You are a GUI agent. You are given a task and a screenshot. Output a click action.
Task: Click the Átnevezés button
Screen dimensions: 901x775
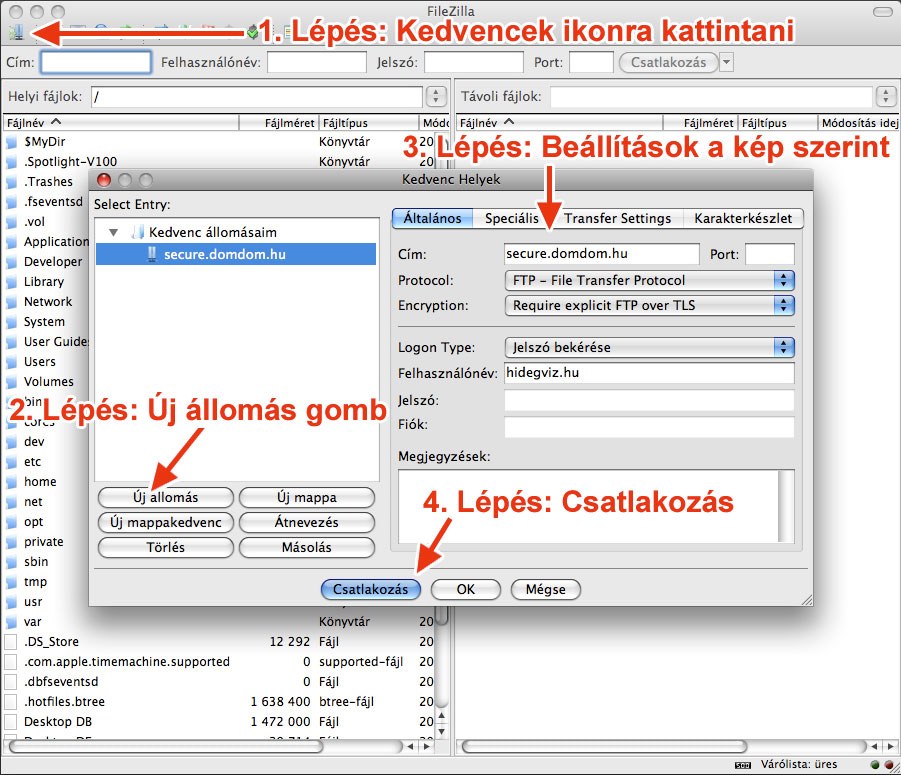(x=307, y=522)
